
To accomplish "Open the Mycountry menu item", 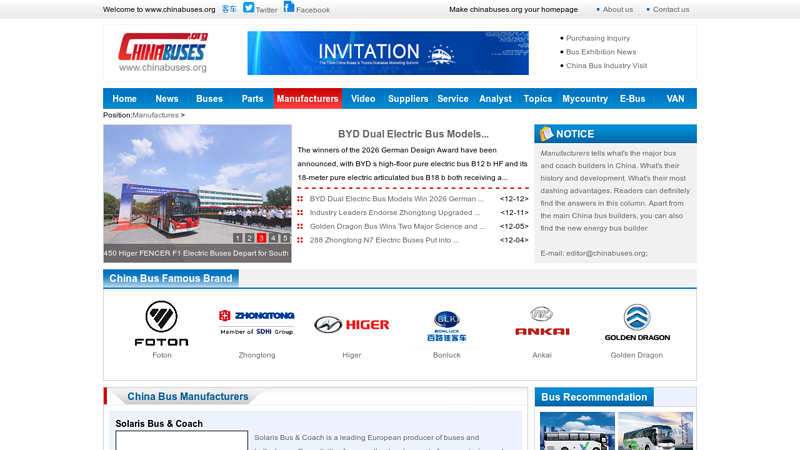I will (585, 98).
